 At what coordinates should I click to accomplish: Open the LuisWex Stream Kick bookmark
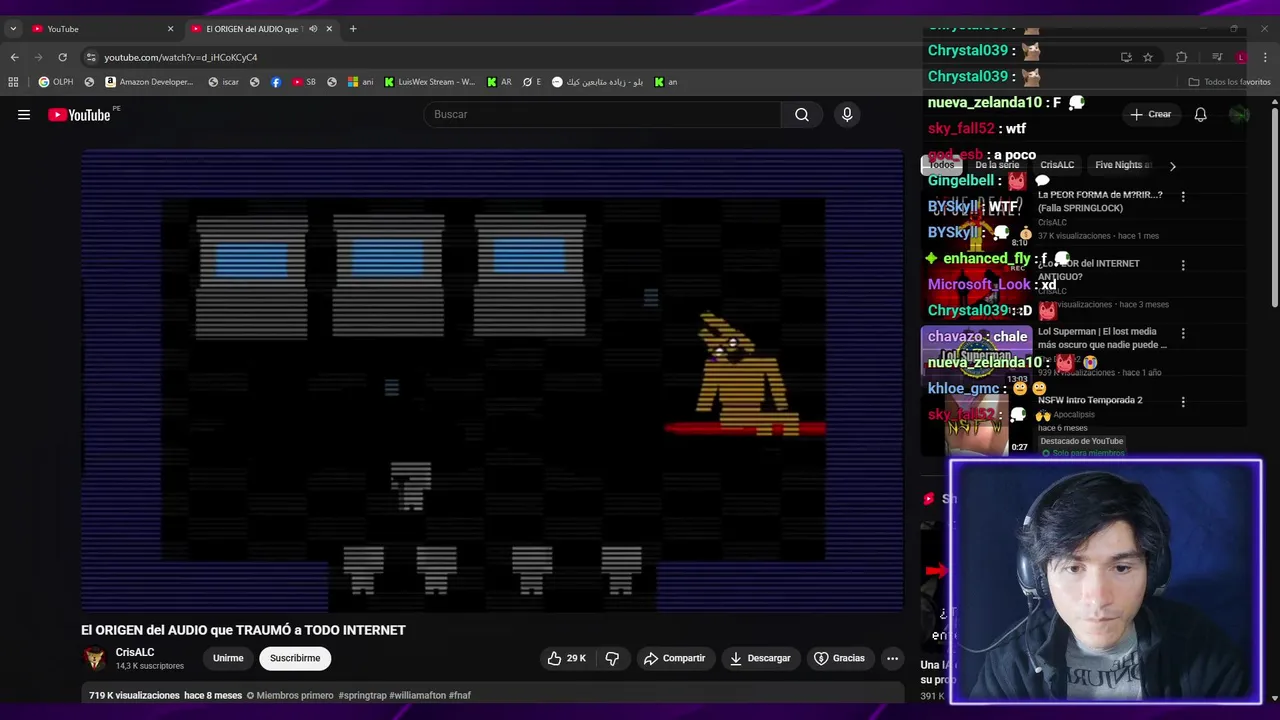tap(430, 82)
